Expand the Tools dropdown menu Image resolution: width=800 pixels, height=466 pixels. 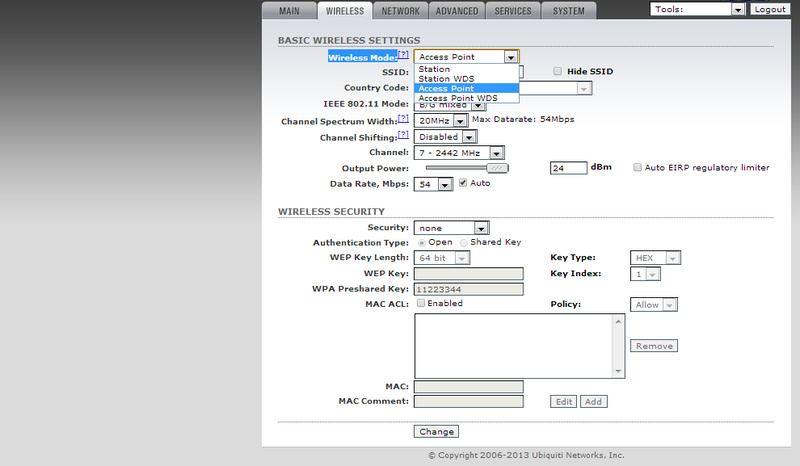697,9
